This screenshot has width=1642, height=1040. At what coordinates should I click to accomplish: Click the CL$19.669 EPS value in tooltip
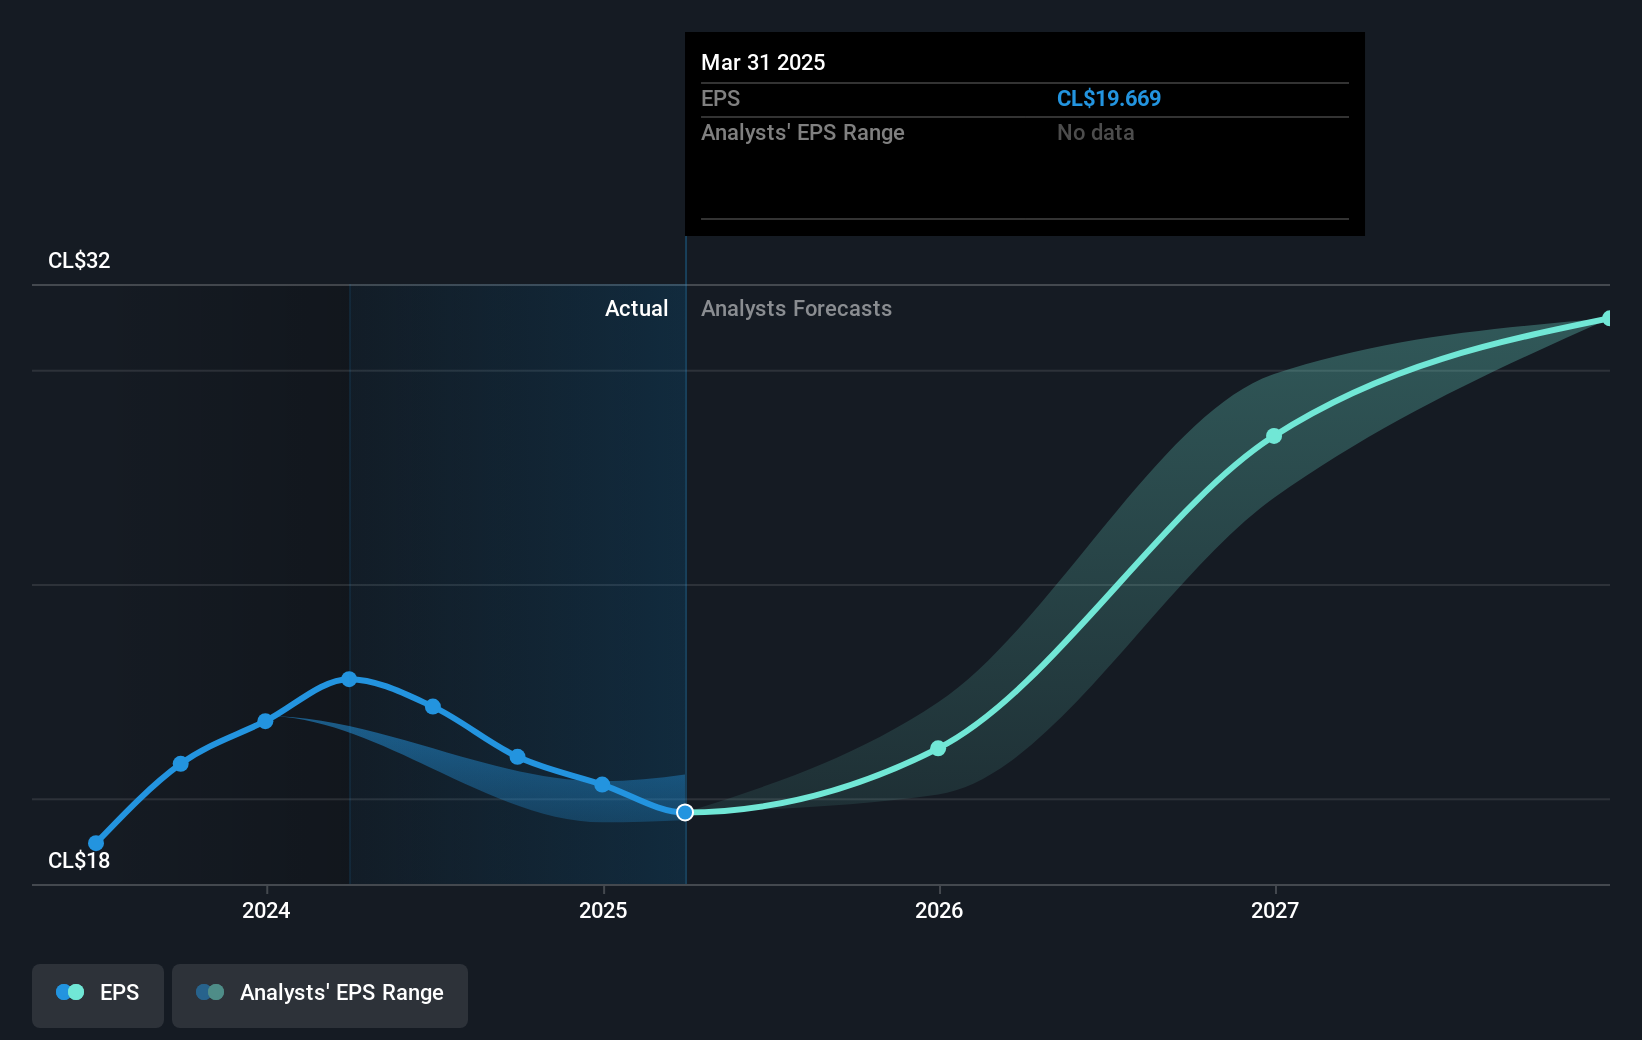click(x=1109, y=98)
